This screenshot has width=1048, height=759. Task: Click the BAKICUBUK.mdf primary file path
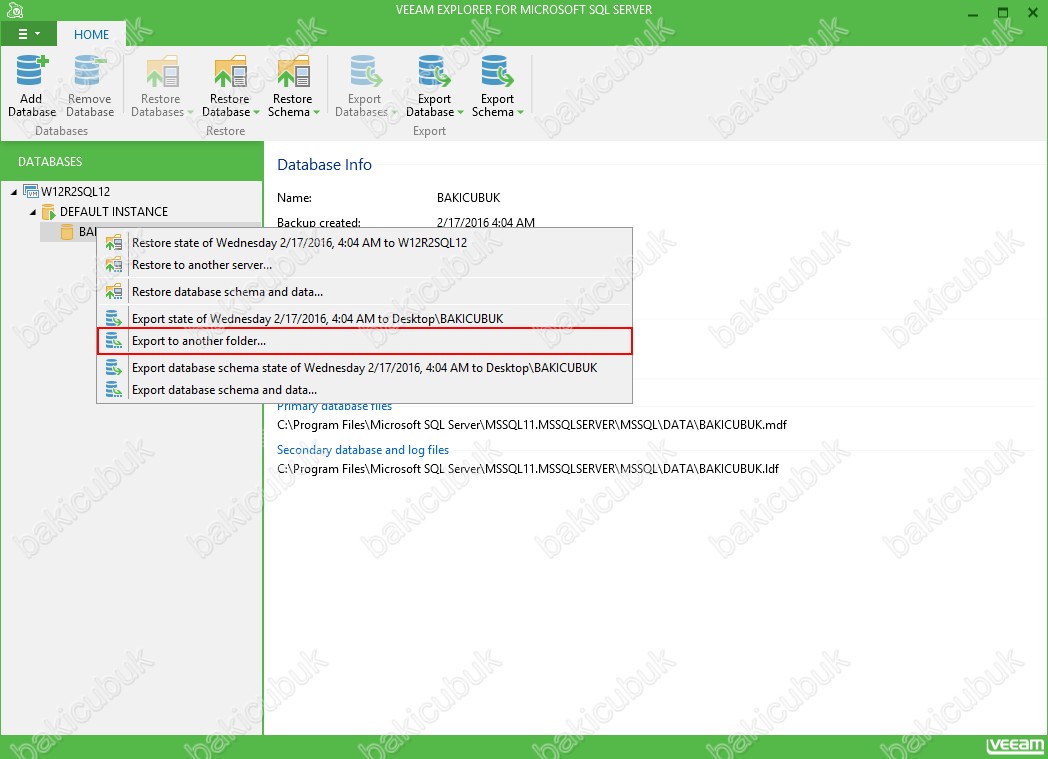tap(531, 425)
